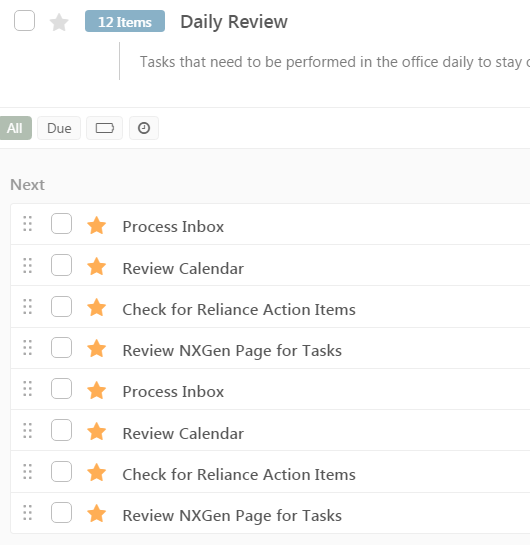Check off the Daily Review project checkbox
Image resolution: width=530 pixels, height=545 pixels.
click(24, 21)
